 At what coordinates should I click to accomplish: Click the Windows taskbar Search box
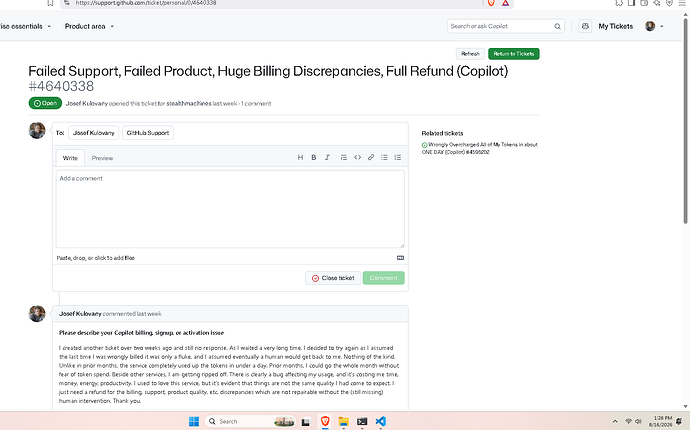tap(250, 421)
